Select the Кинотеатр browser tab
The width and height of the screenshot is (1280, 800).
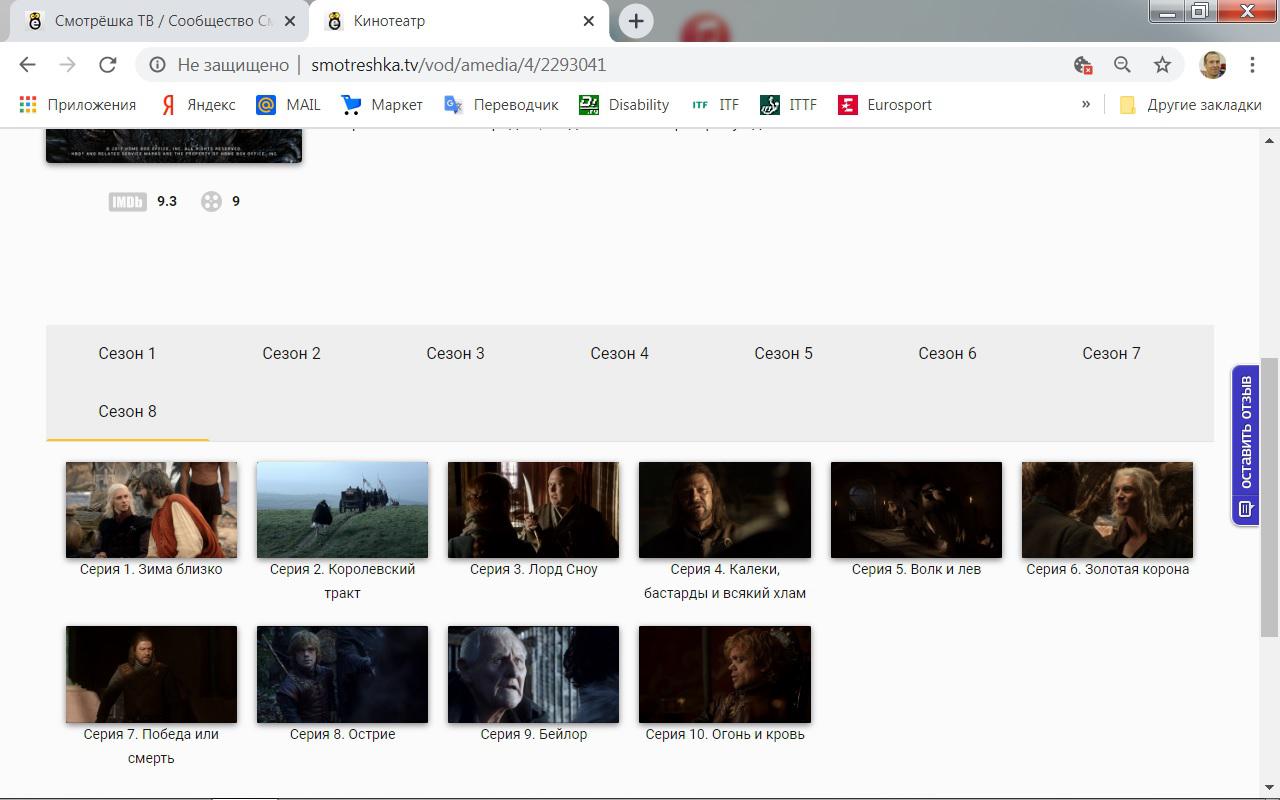point(460,21)
